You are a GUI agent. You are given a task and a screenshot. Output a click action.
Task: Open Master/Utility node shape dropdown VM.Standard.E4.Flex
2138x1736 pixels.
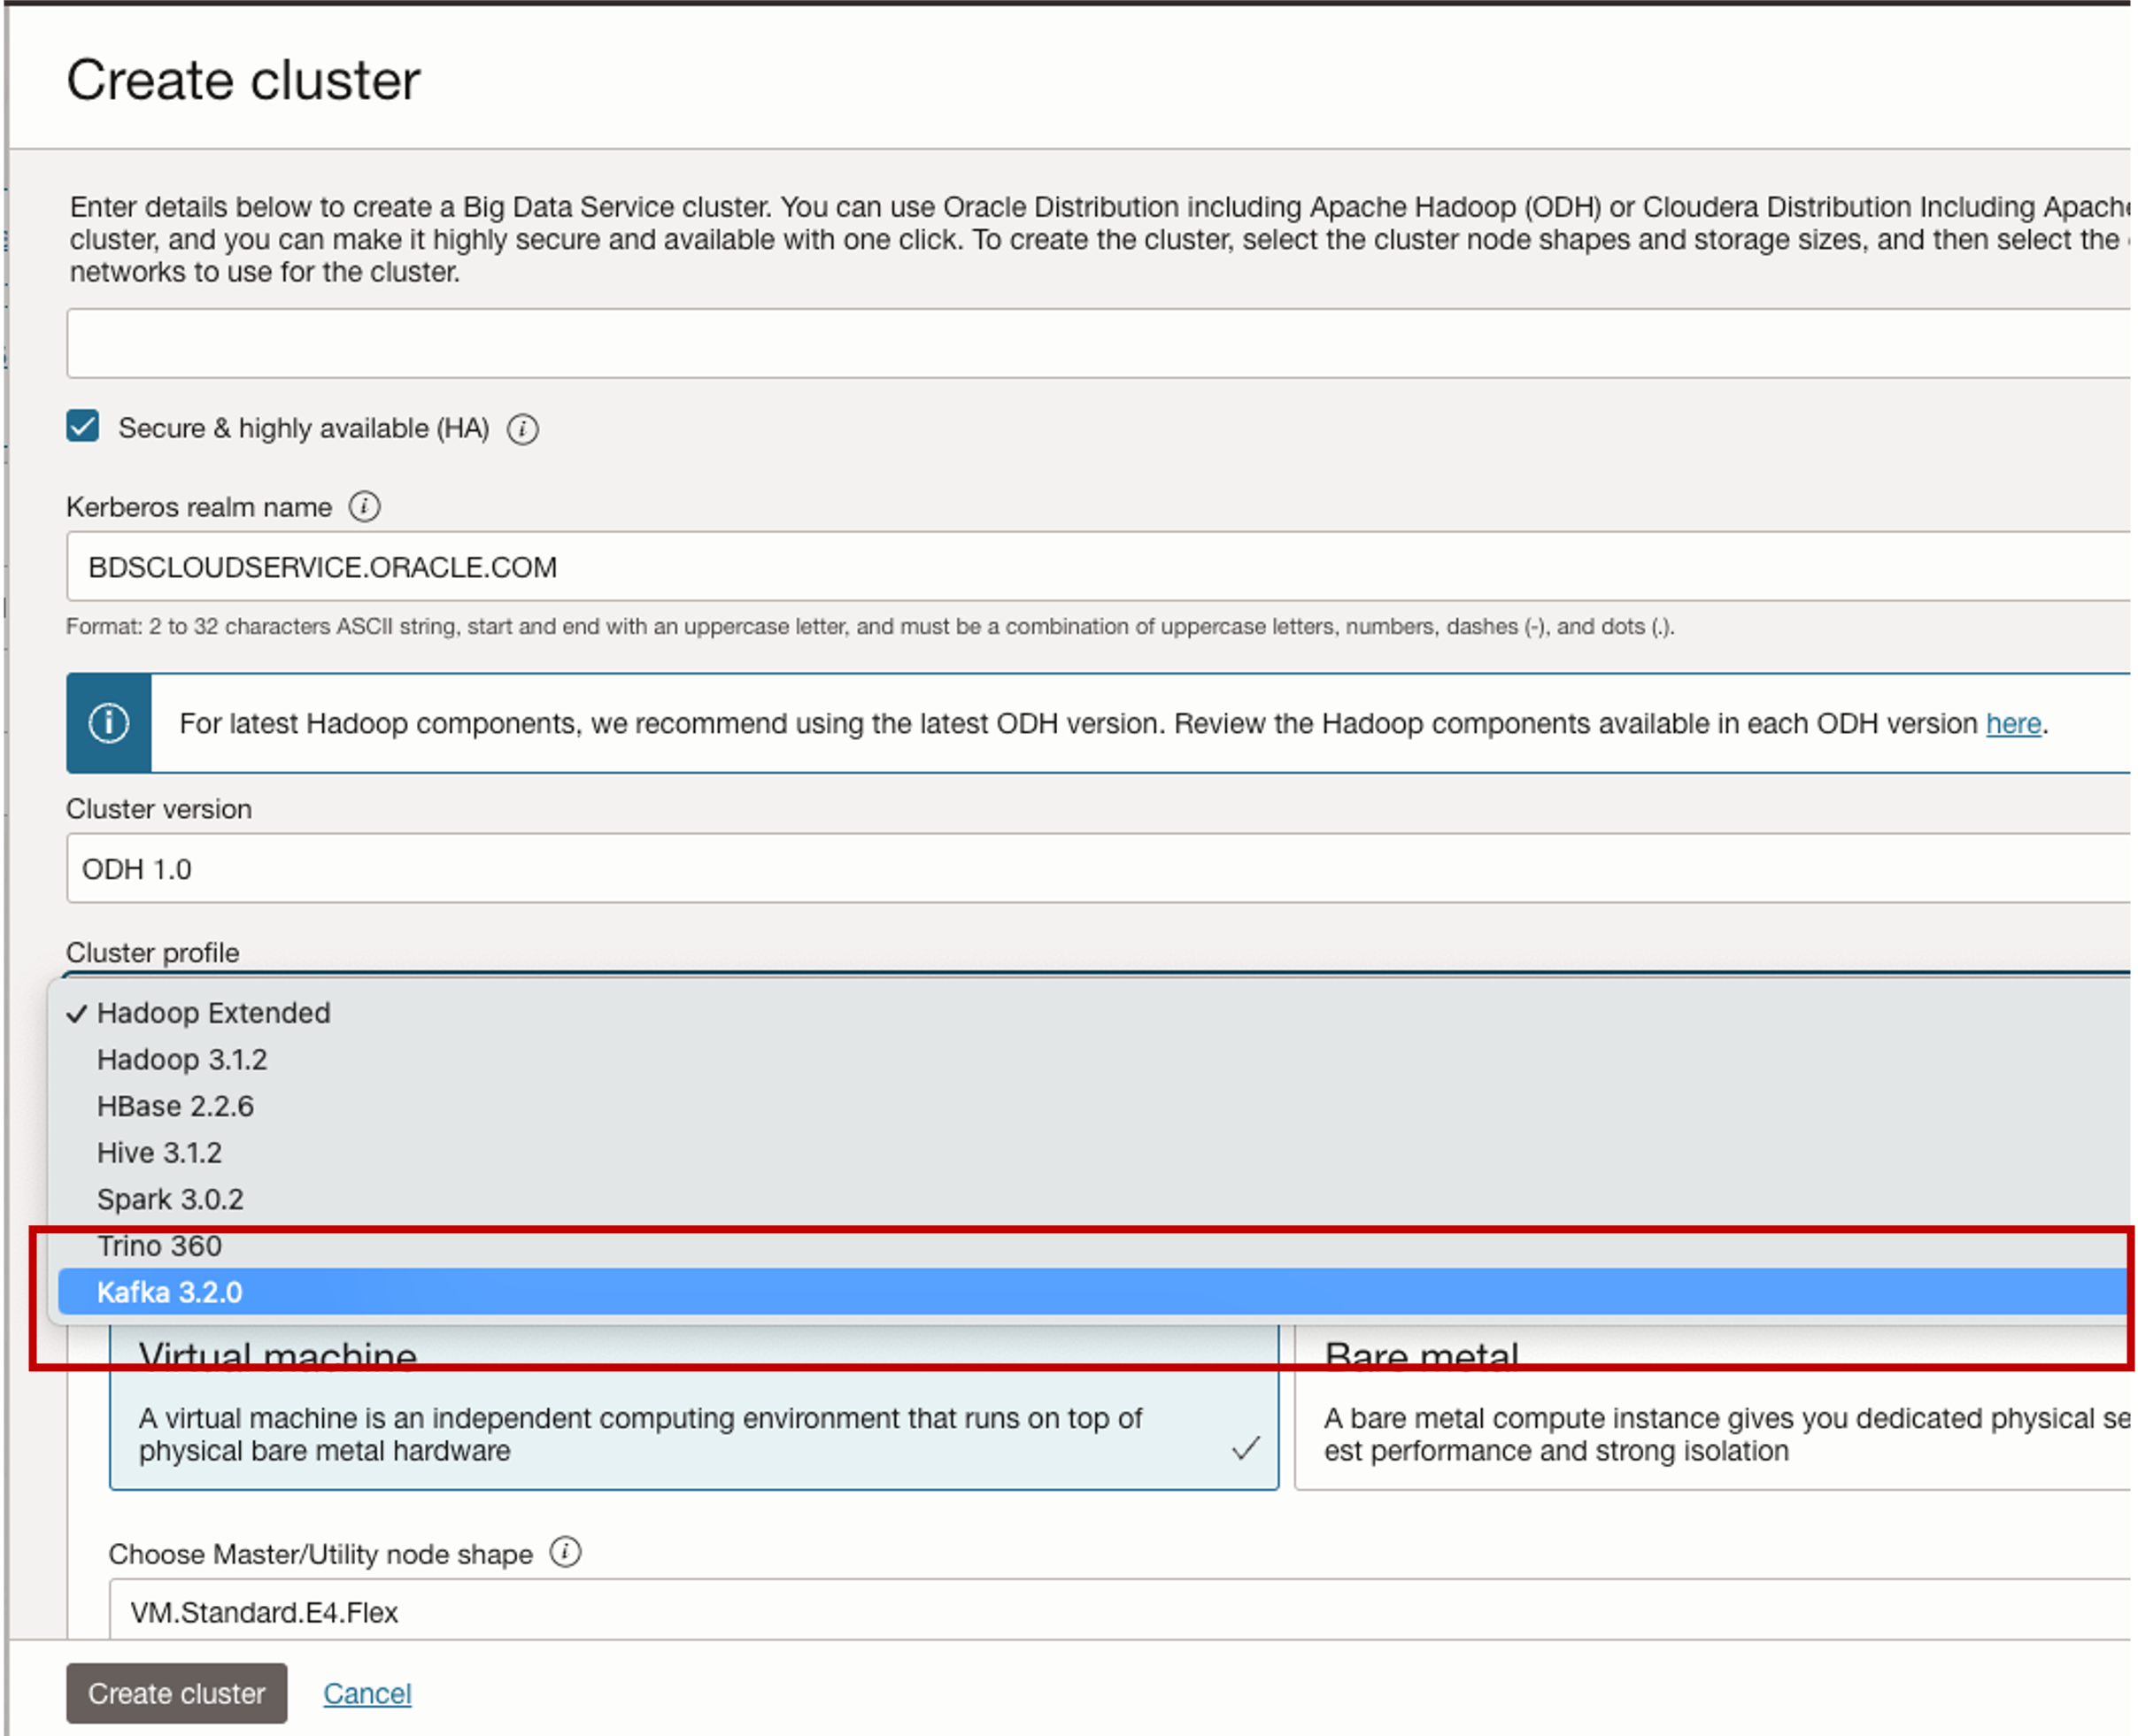(1119, 1610)
